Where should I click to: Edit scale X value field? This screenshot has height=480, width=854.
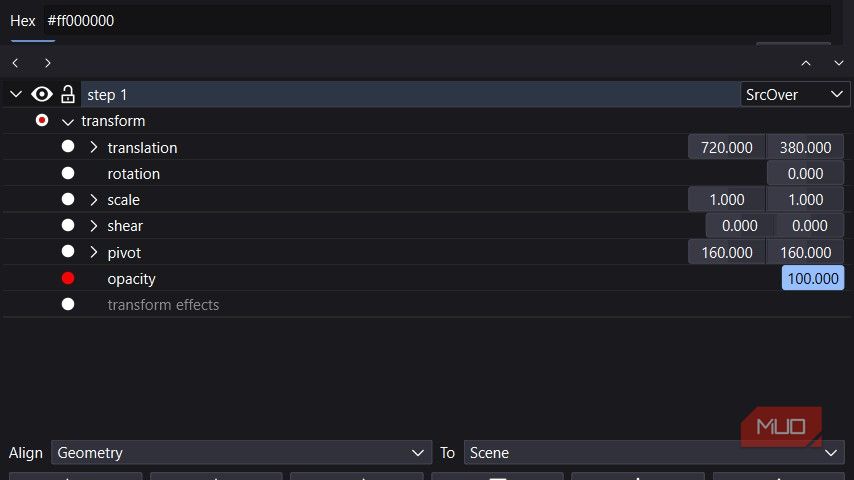[727, 199]
